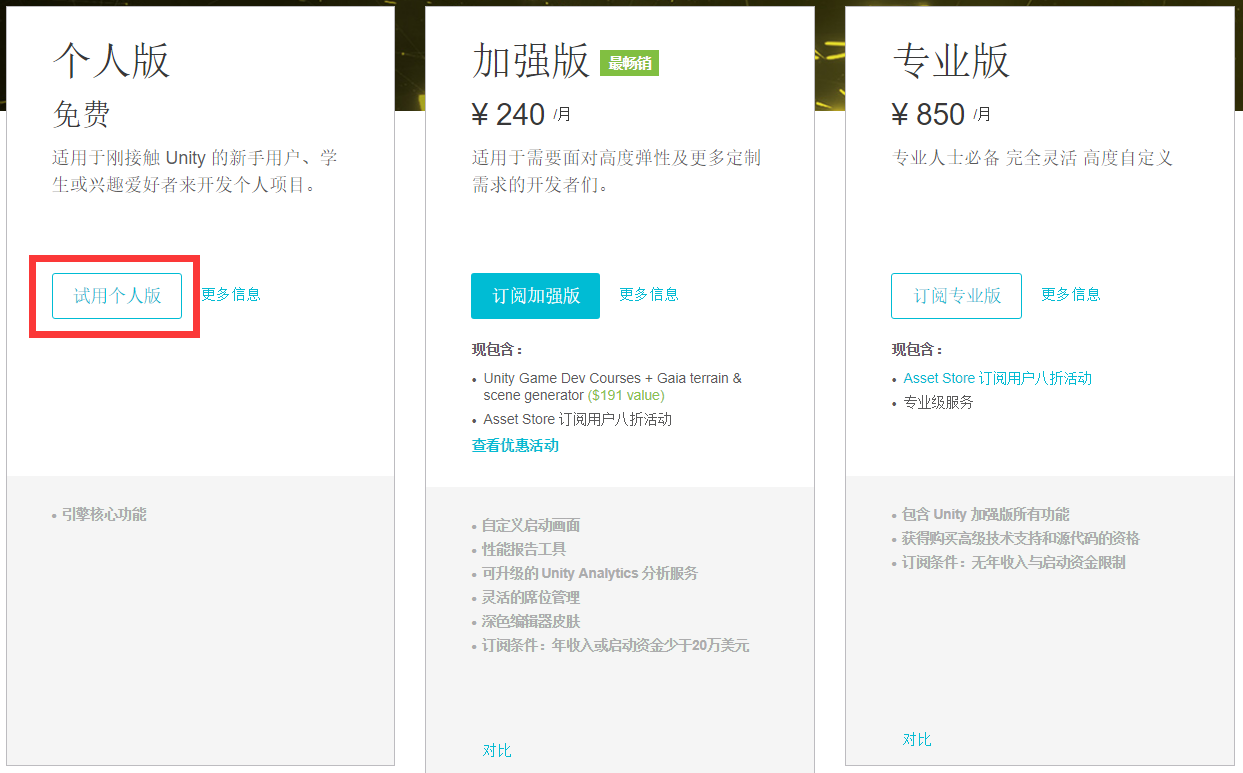The height and width of the screenshot is (773, 1243).
Task: Click the ¥ 850 /月 price
Action: click(941, 115)
